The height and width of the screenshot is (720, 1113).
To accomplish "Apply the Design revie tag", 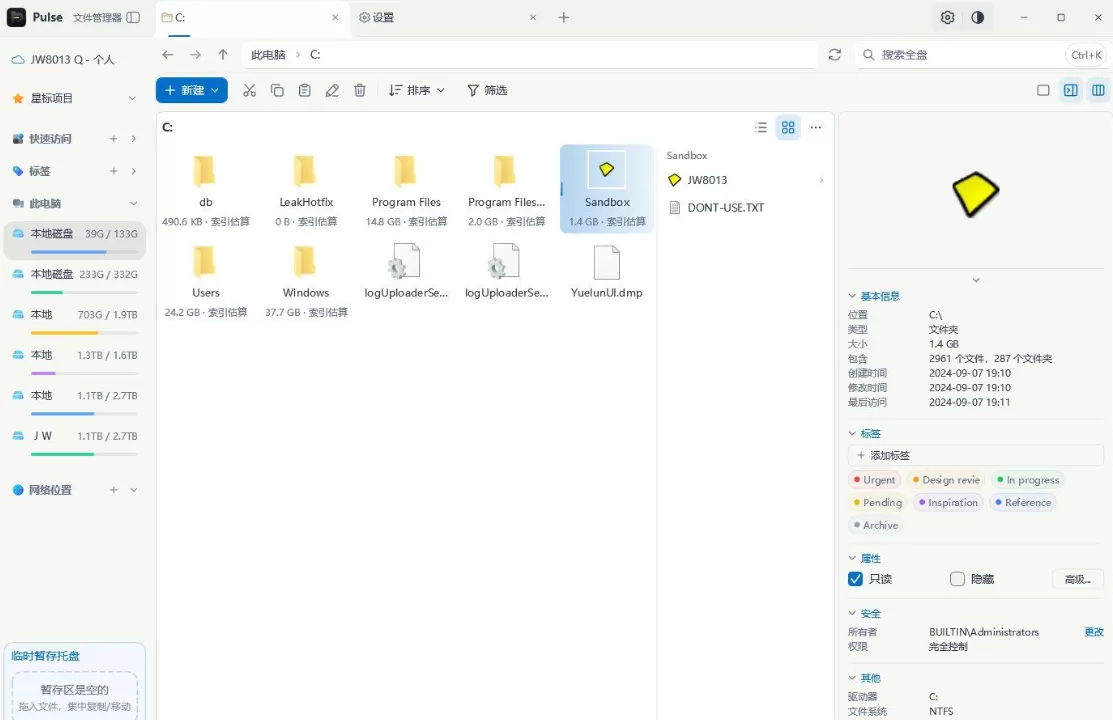I will pyautogui.click(x=946, y=480).
